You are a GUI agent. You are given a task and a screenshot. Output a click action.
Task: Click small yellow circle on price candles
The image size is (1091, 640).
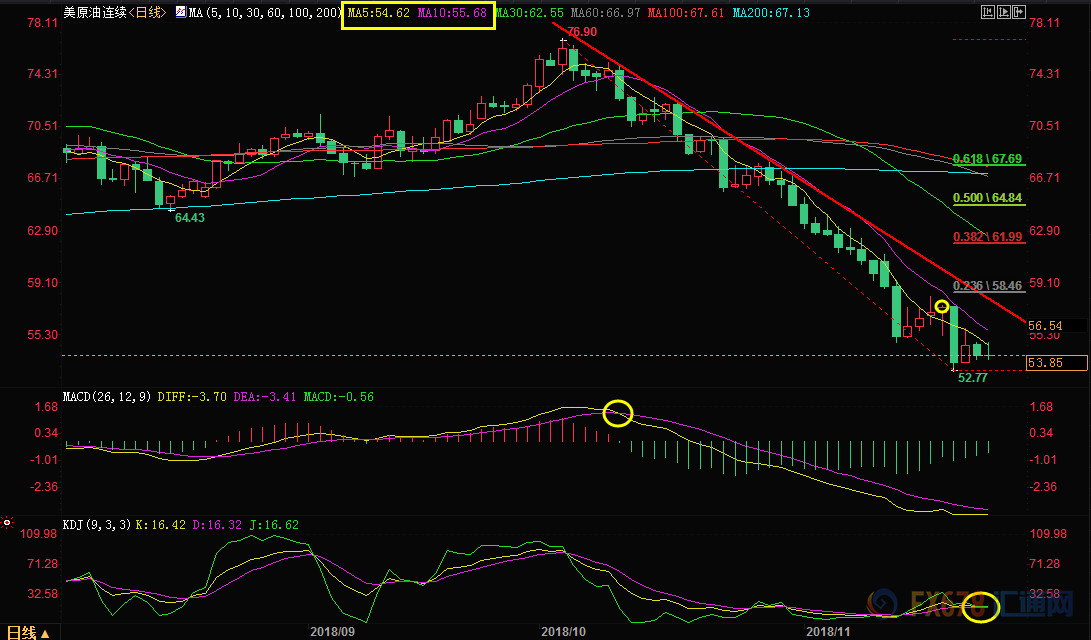click(941, 306)
